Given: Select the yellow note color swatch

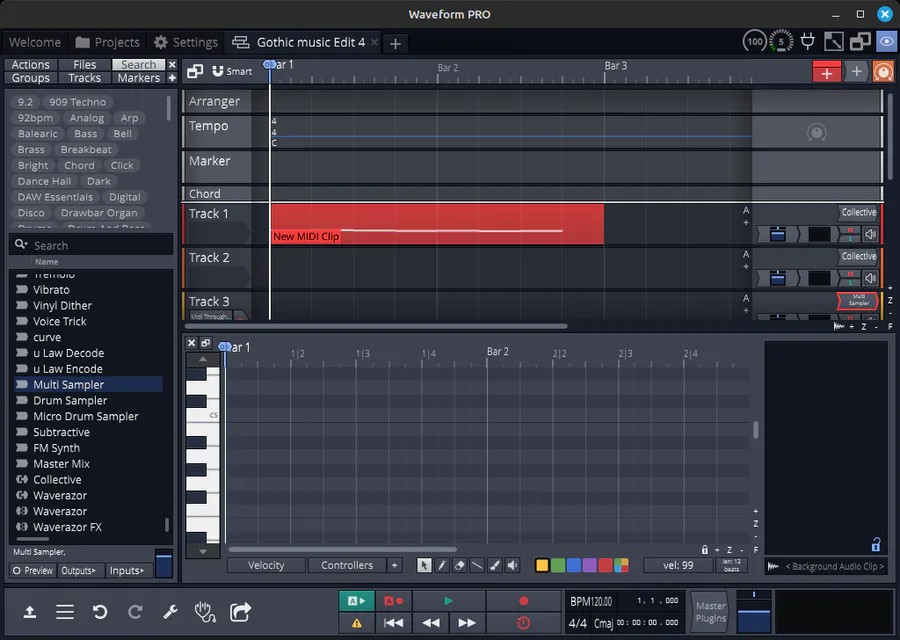Looking at the screenshot, I should tap(542, 565).
